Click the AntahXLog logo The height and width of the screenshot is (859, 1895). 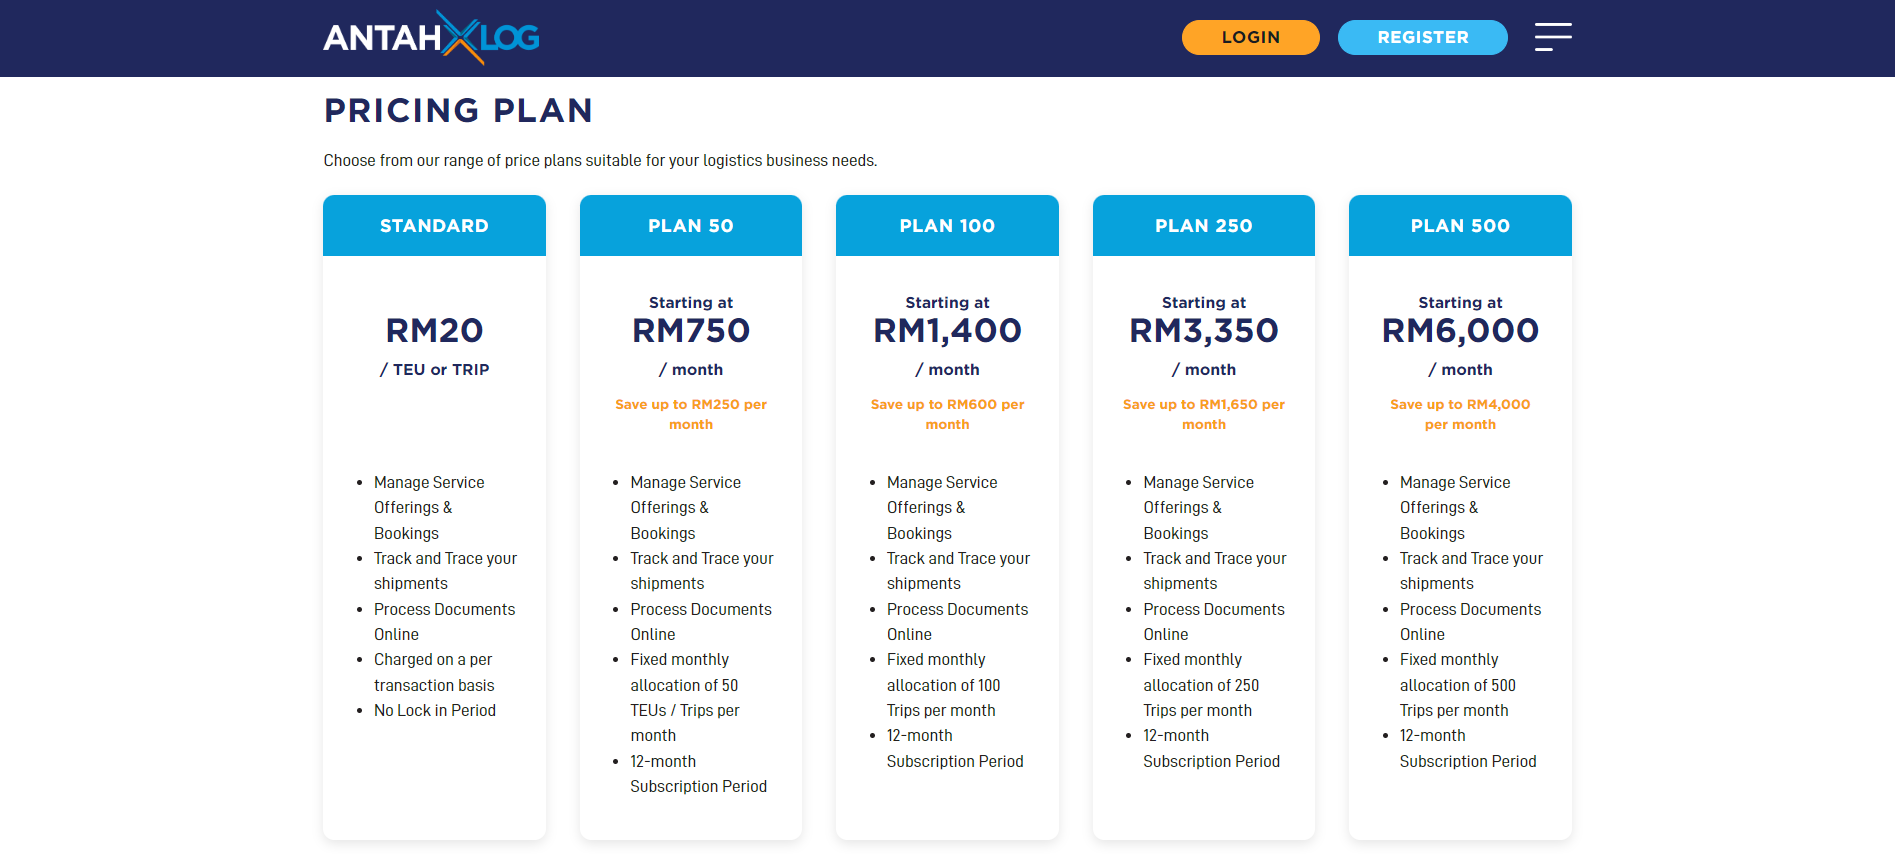[431, 38]
